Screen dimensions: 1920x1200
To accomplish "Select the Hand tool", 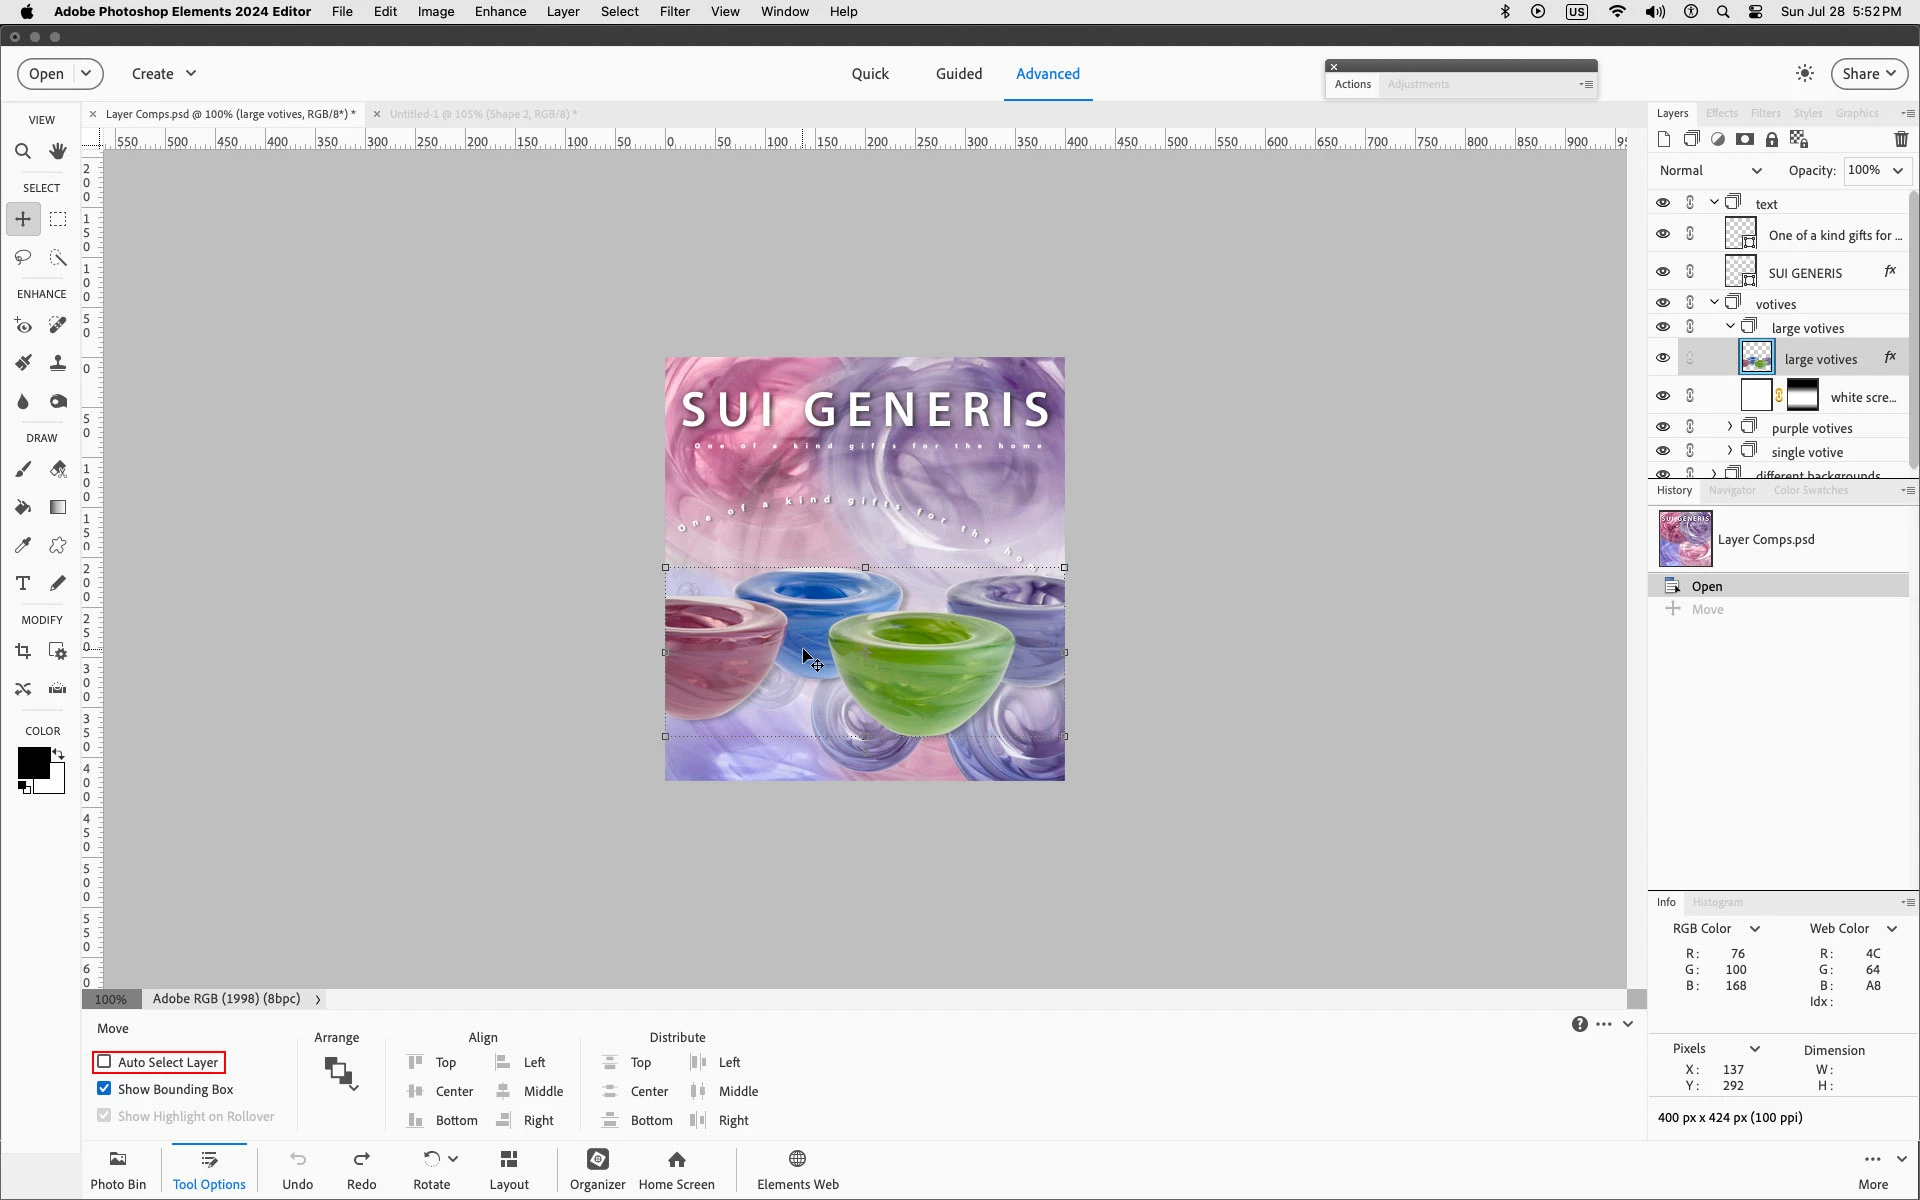I will click(x=58, y=152).
